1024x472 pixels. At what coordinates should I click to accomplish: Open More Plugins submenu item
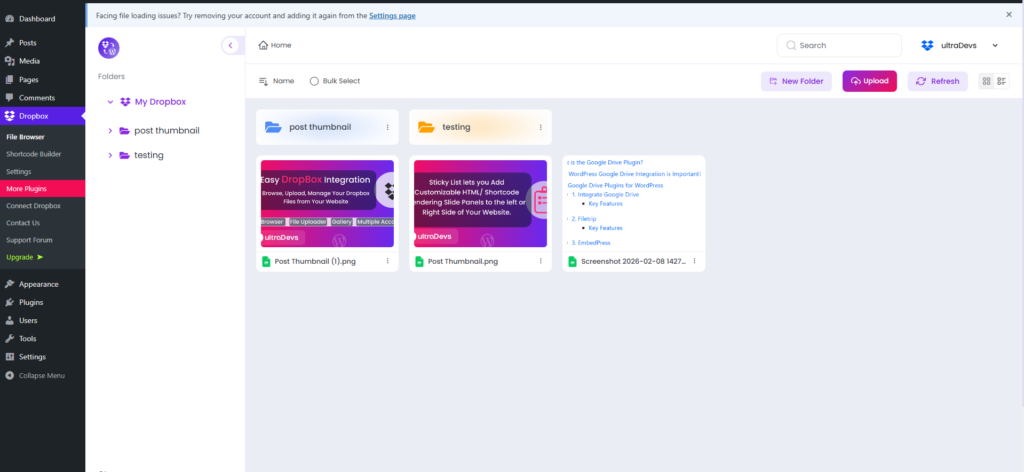coord(42,189)
